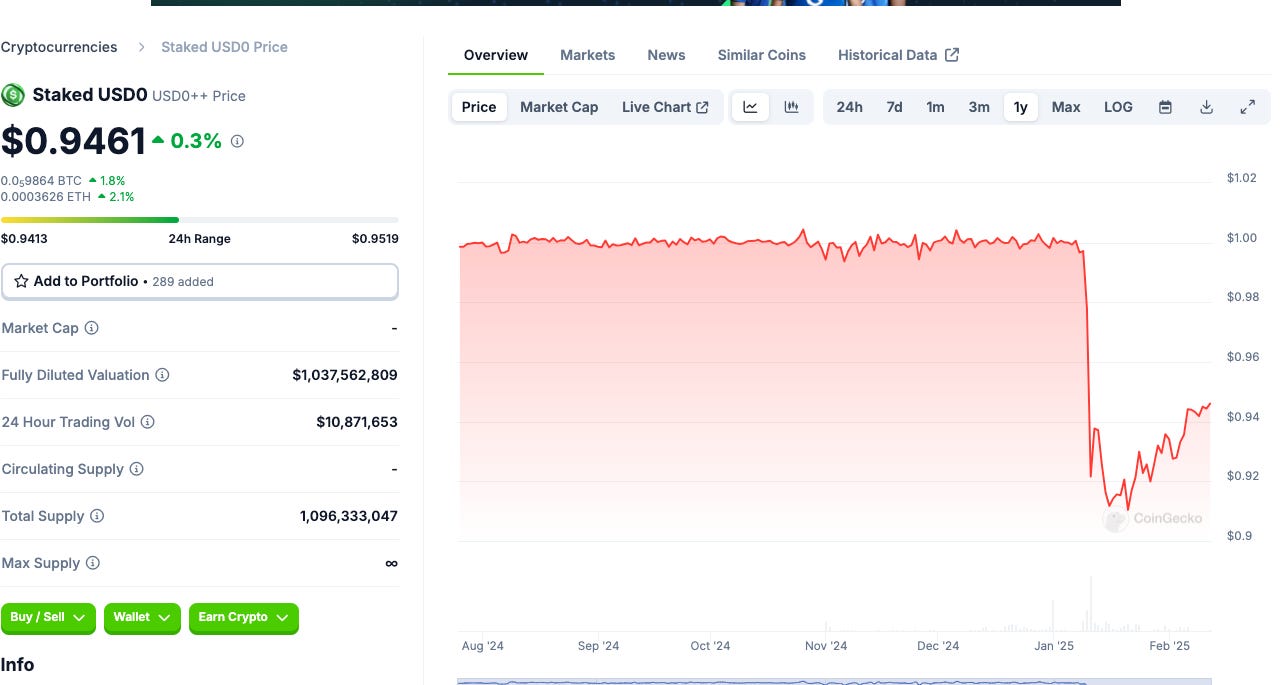Switch to the Markets tab
The image size is (1282, 685).
(587, 55)
